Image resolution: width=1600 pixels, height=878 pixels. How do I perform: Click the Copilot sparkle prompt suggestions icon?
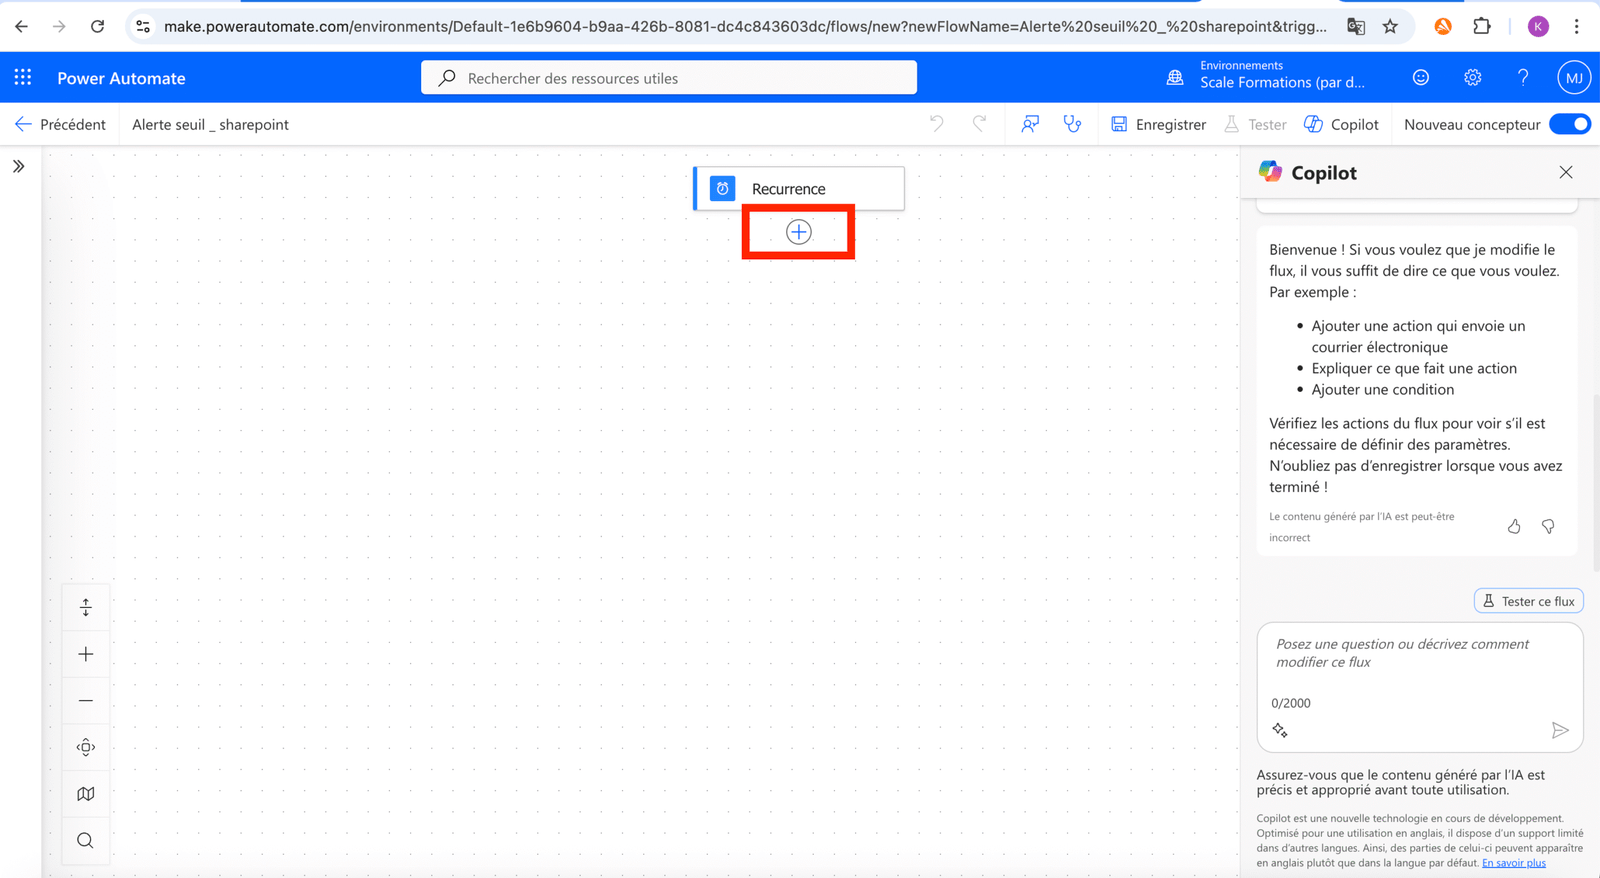pyautogui.click(x=1280, y=730)
